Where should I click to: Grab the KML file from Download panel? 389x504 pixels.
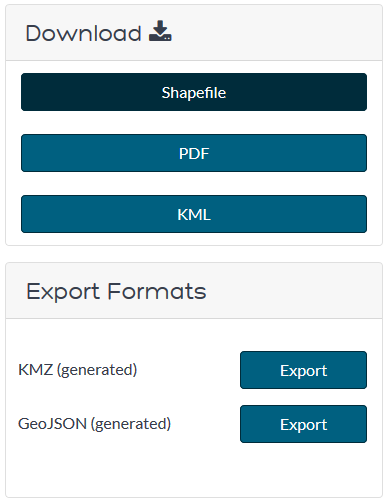(x=194, y=214)
